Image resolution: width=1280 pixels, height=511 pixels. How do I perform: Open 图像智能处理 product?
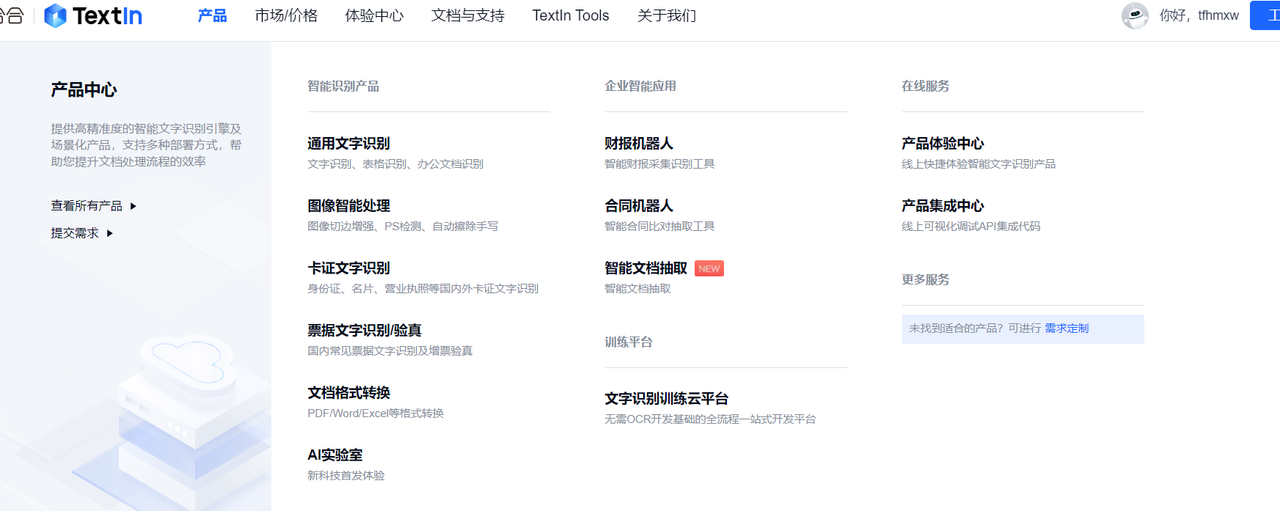pyautogui.click(x=349, y=205)
